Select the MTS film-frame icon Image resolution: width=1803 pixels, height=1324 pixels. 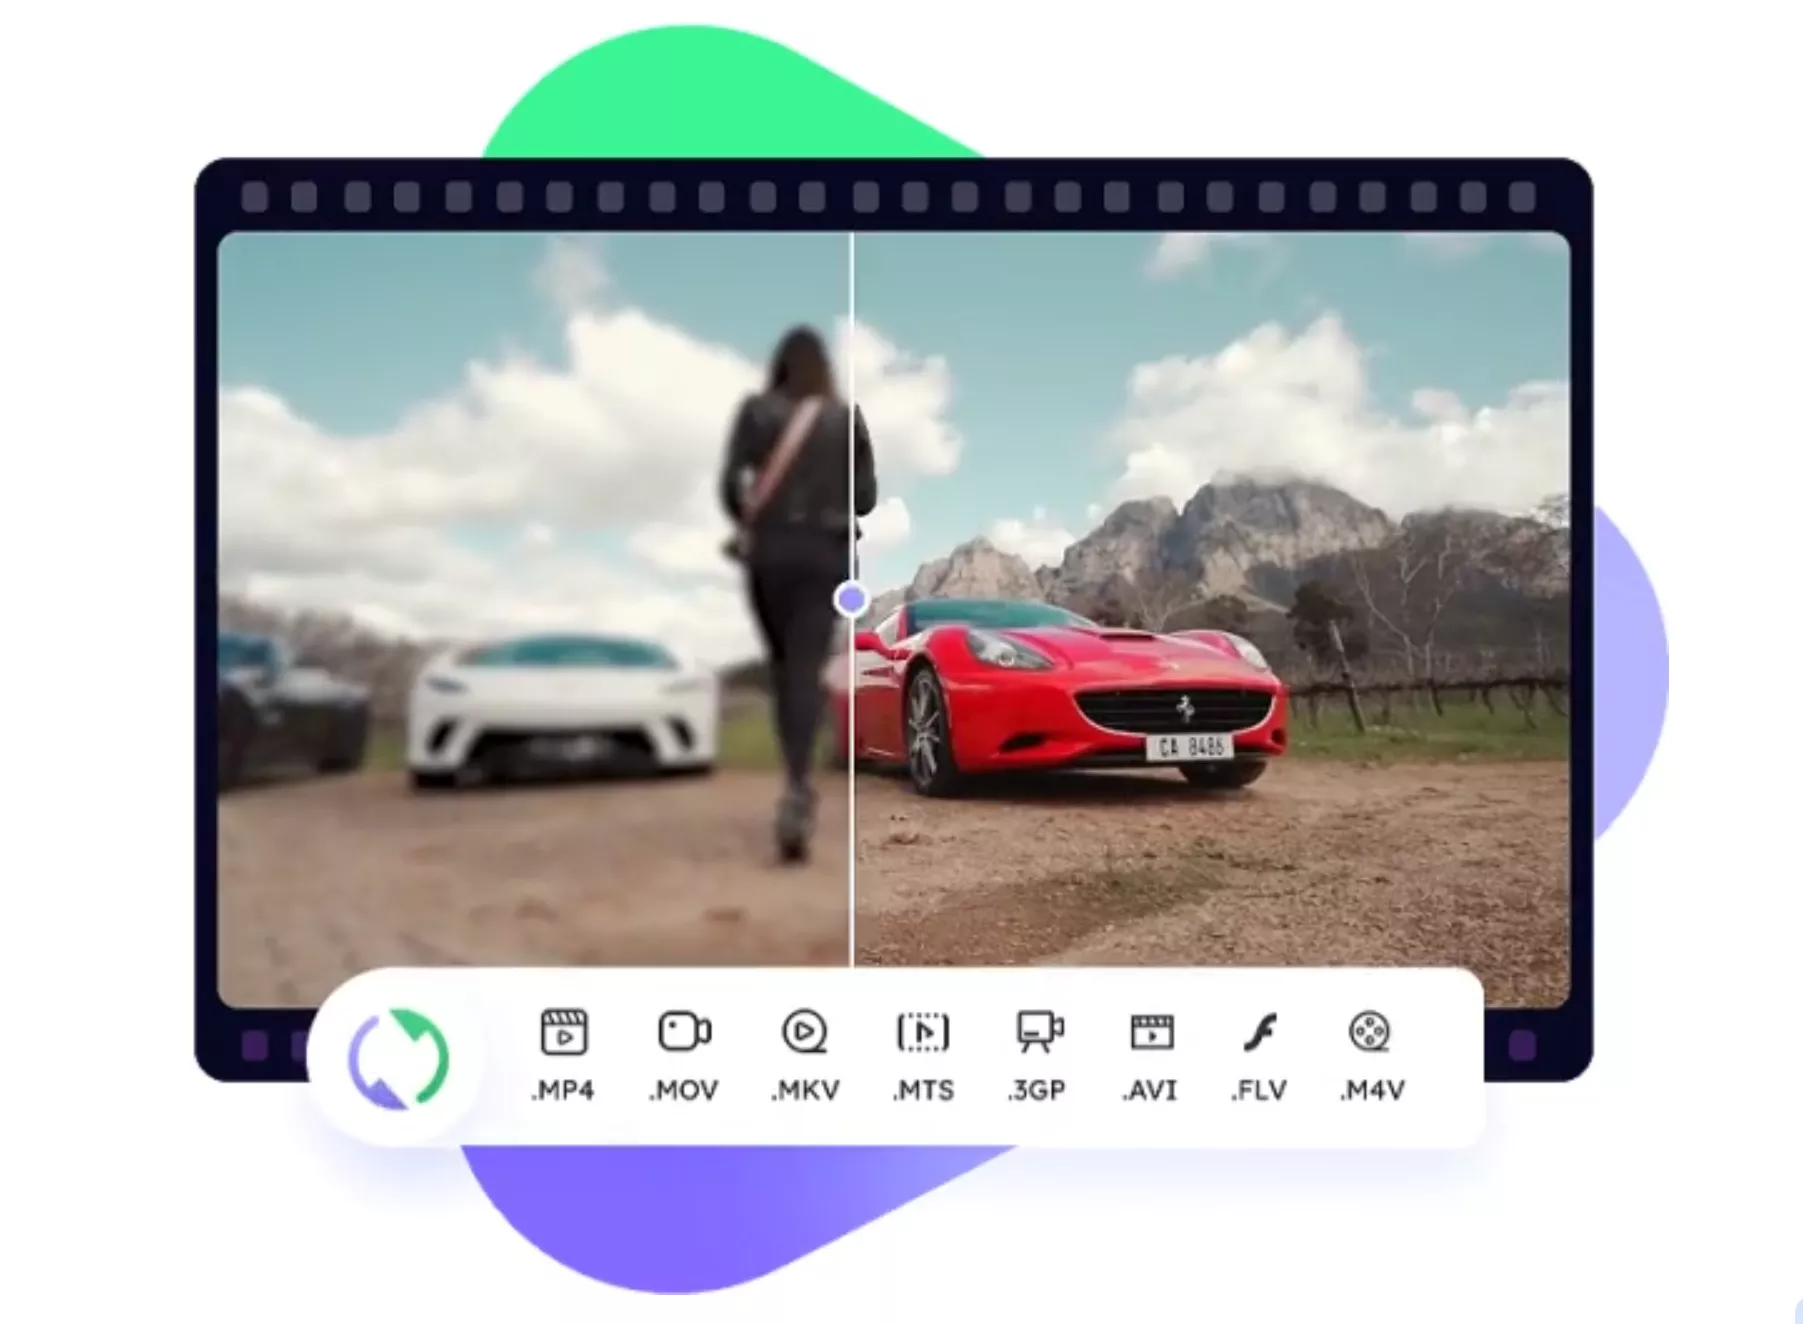coord(923,1032)
